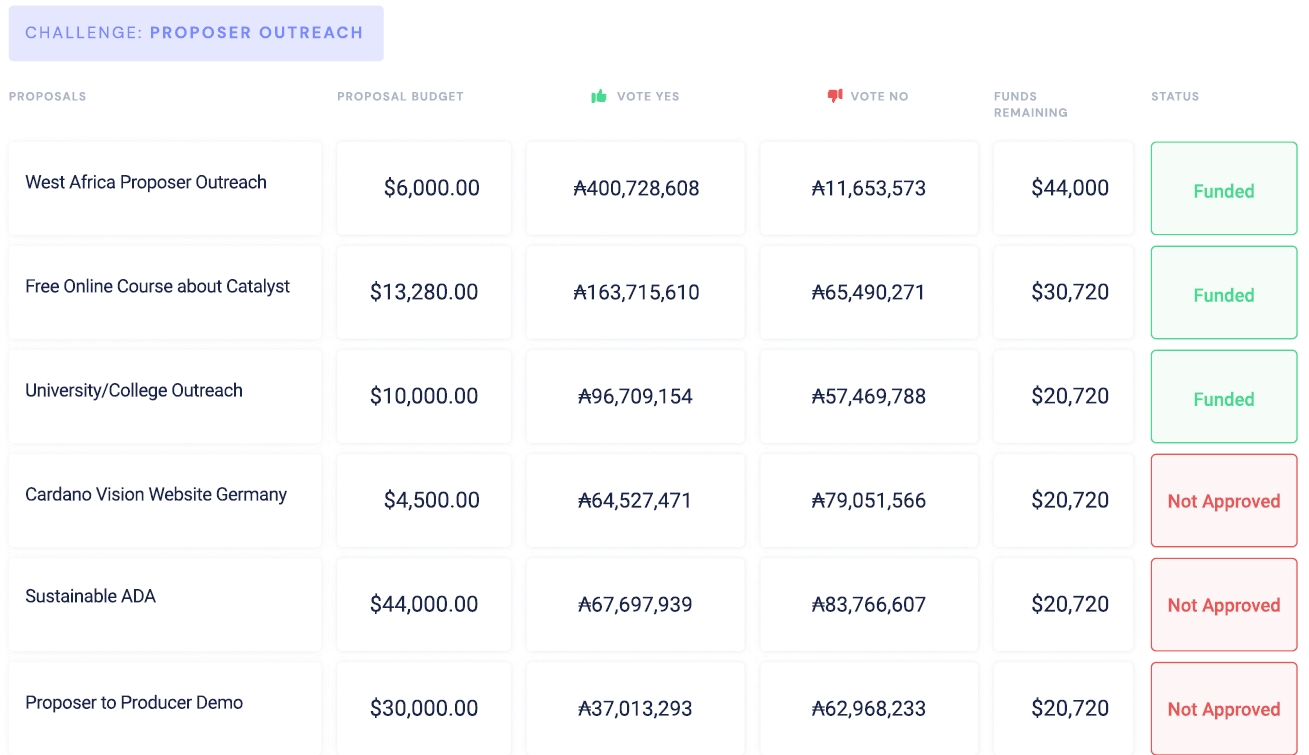
Task: Open the Proposer to Producer Demo proposal
Action: [134, 702]
